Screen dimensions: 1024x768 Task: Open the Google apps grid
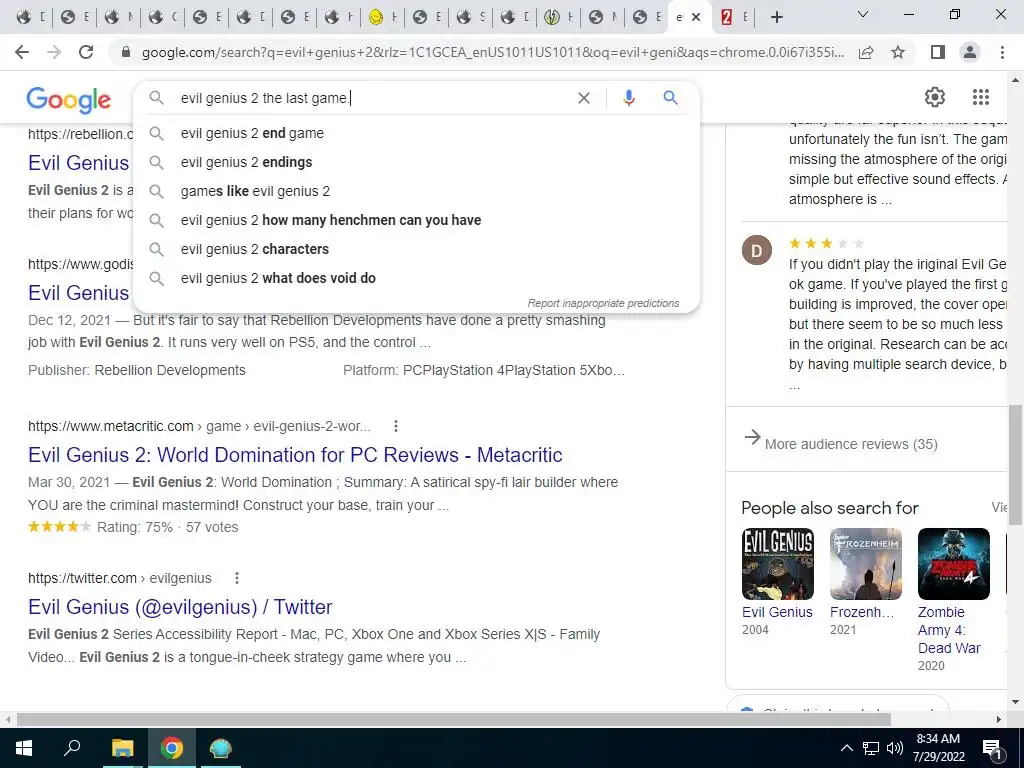pyautogui.click(x=980, y=97)
